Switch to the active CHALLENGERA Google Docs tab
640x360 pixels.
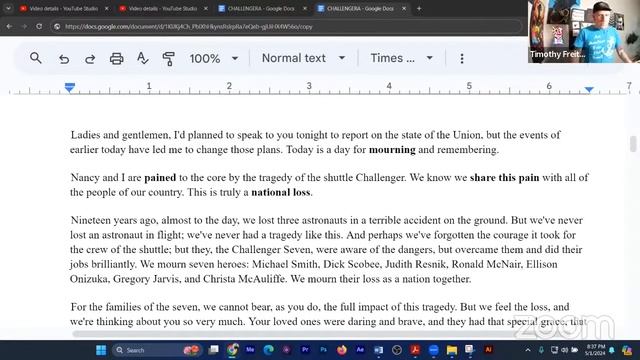click(361, 8)
